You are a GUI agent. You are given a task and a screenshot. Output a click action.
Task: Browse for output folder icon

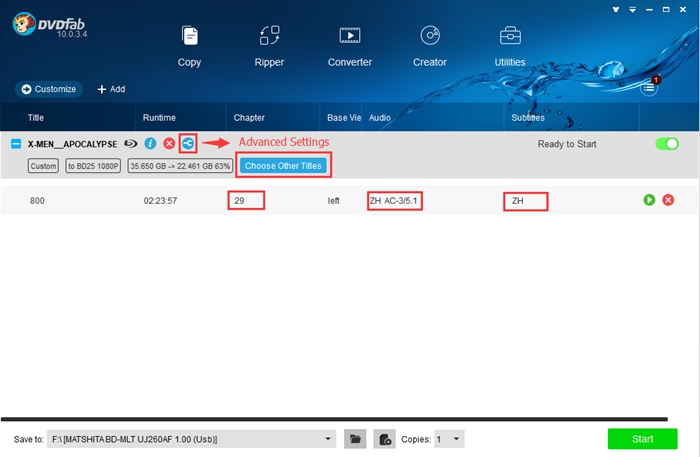click(x=355, y=439)
